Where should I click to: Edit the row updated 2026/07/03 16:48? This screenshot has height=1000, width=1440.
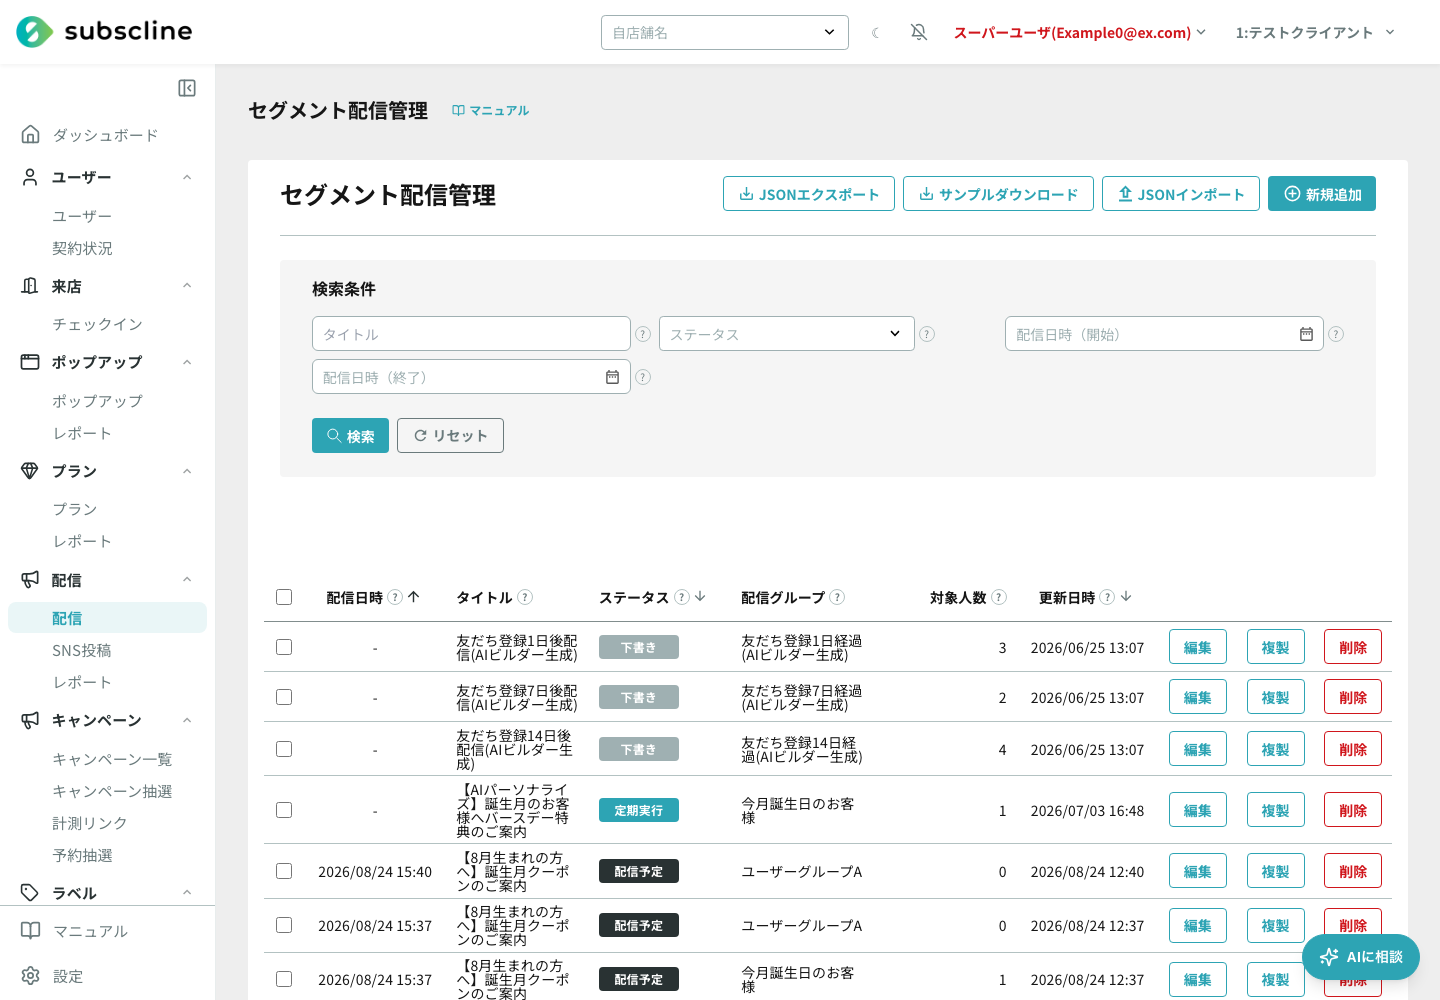[1198, 810]
